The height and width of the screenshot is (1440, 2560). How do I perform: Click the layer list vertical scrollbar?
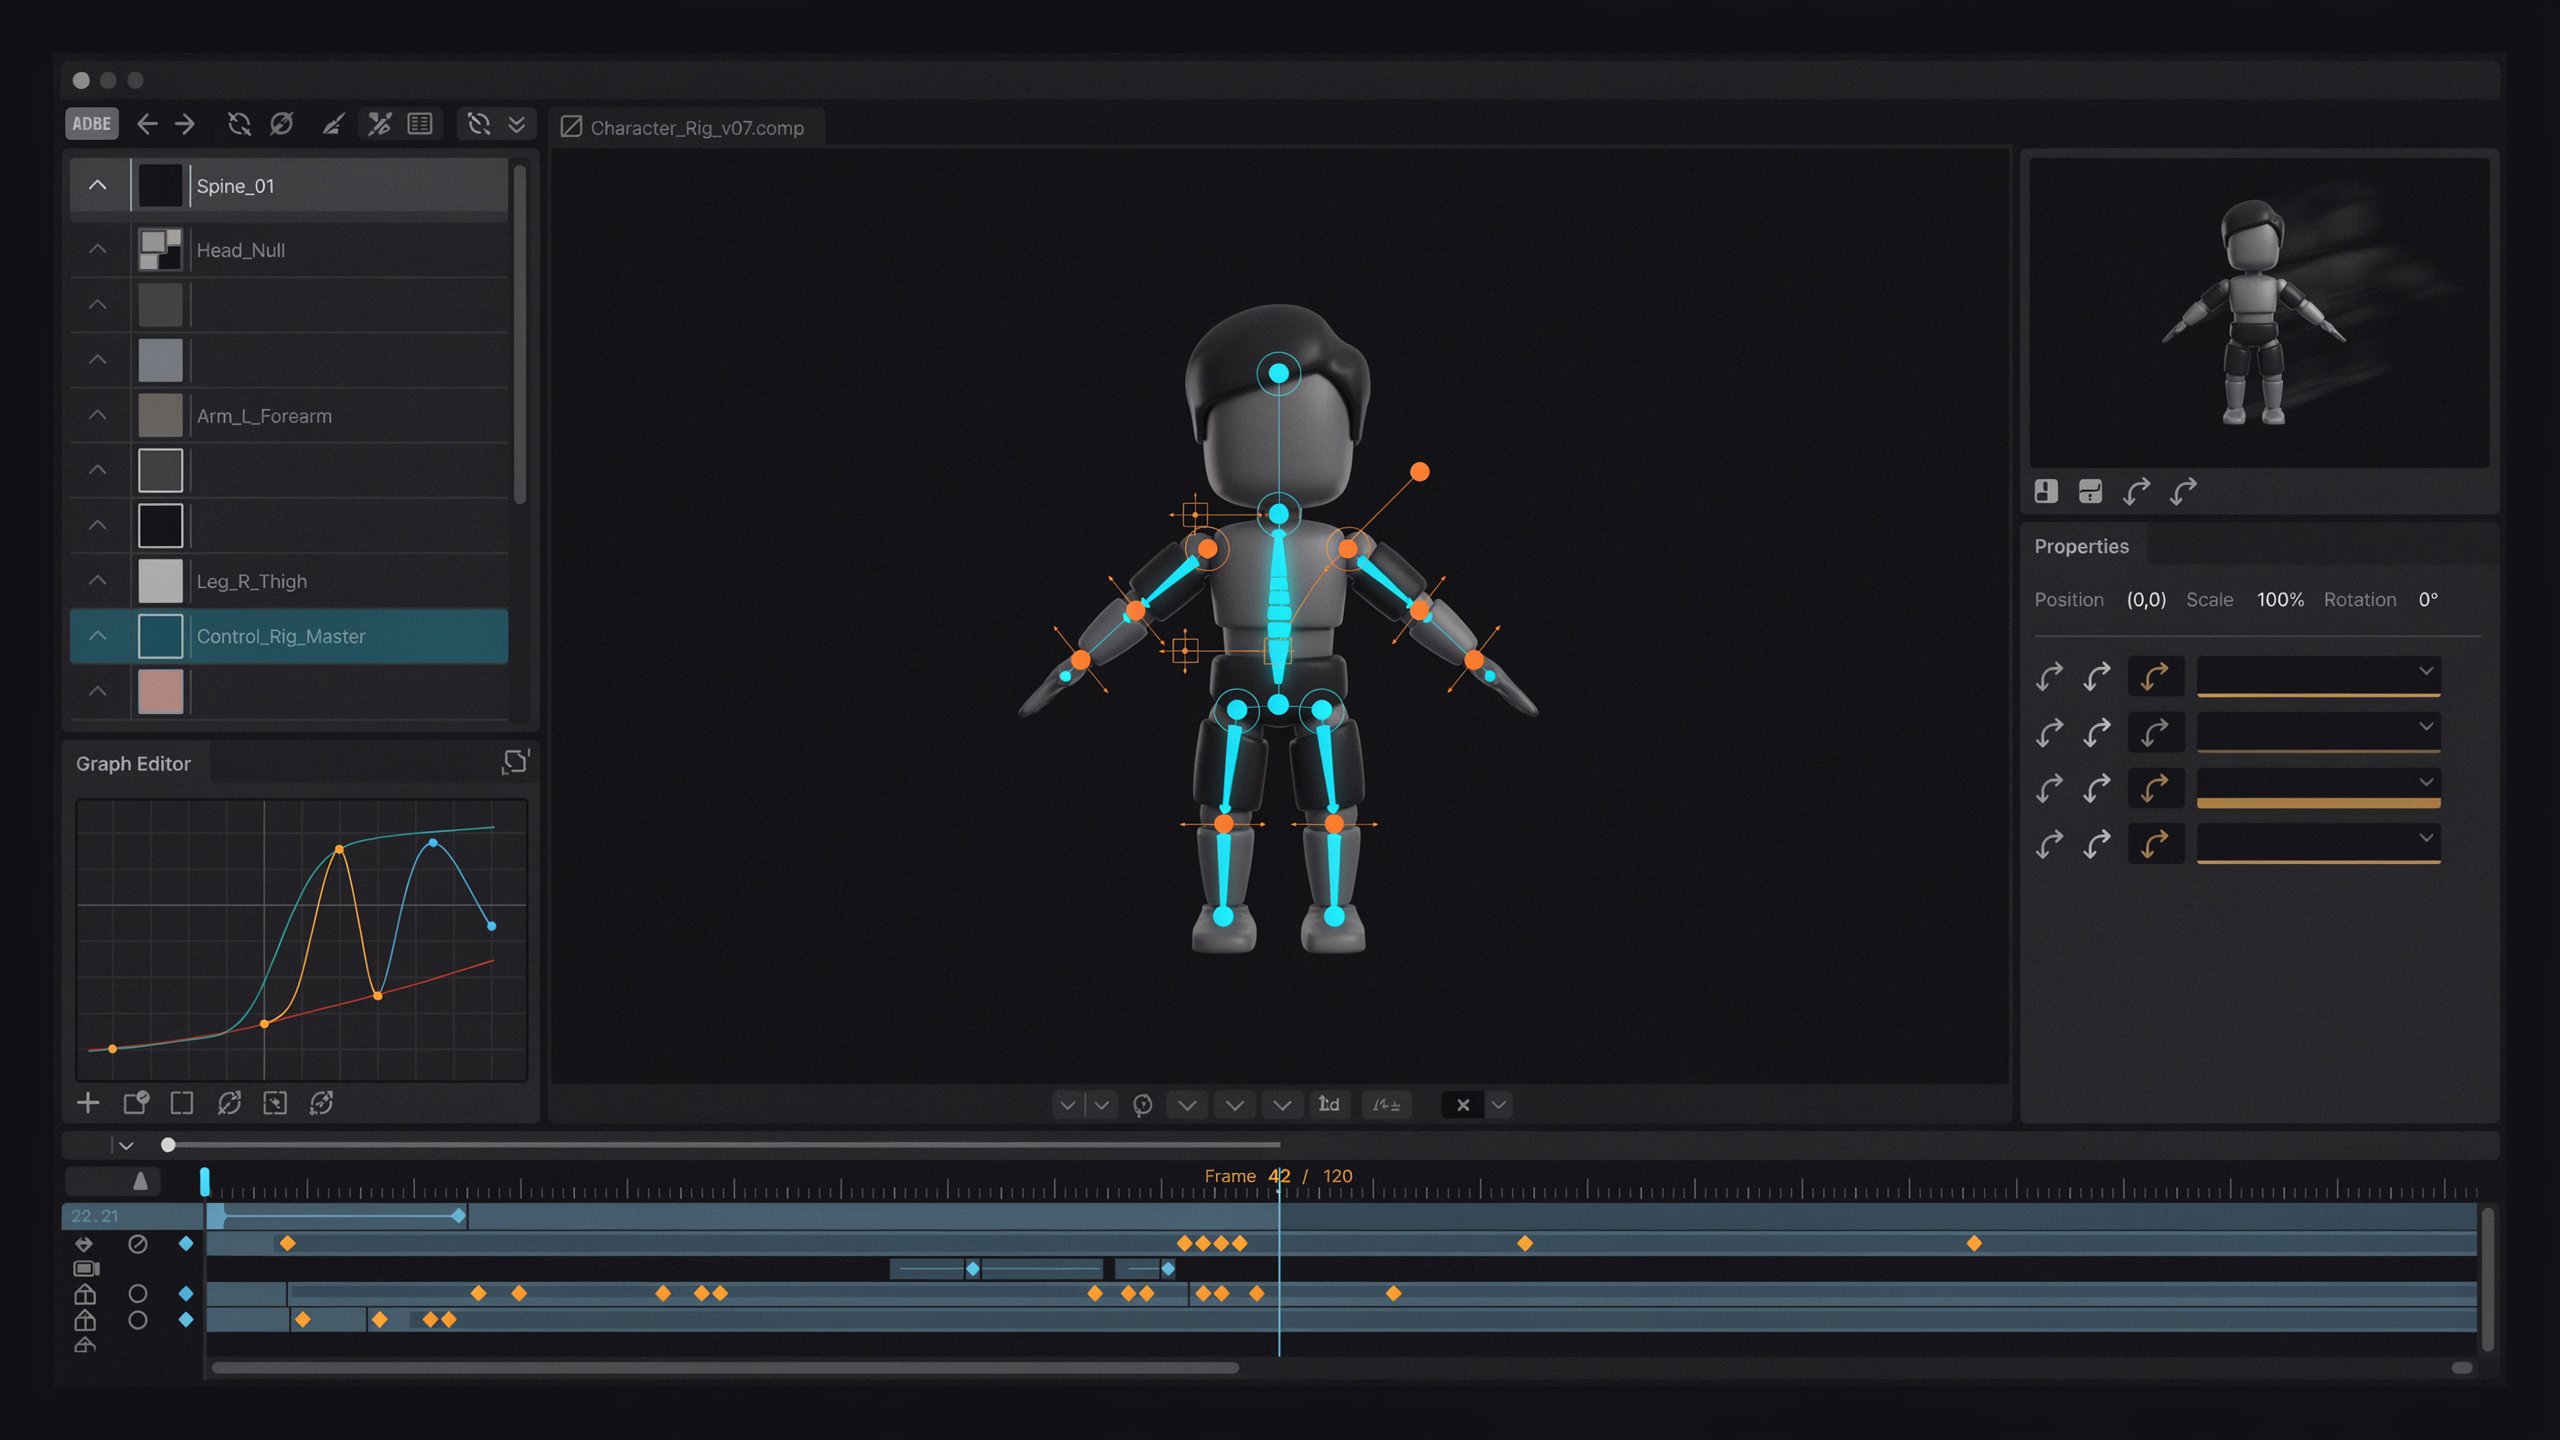coord(519,334)
